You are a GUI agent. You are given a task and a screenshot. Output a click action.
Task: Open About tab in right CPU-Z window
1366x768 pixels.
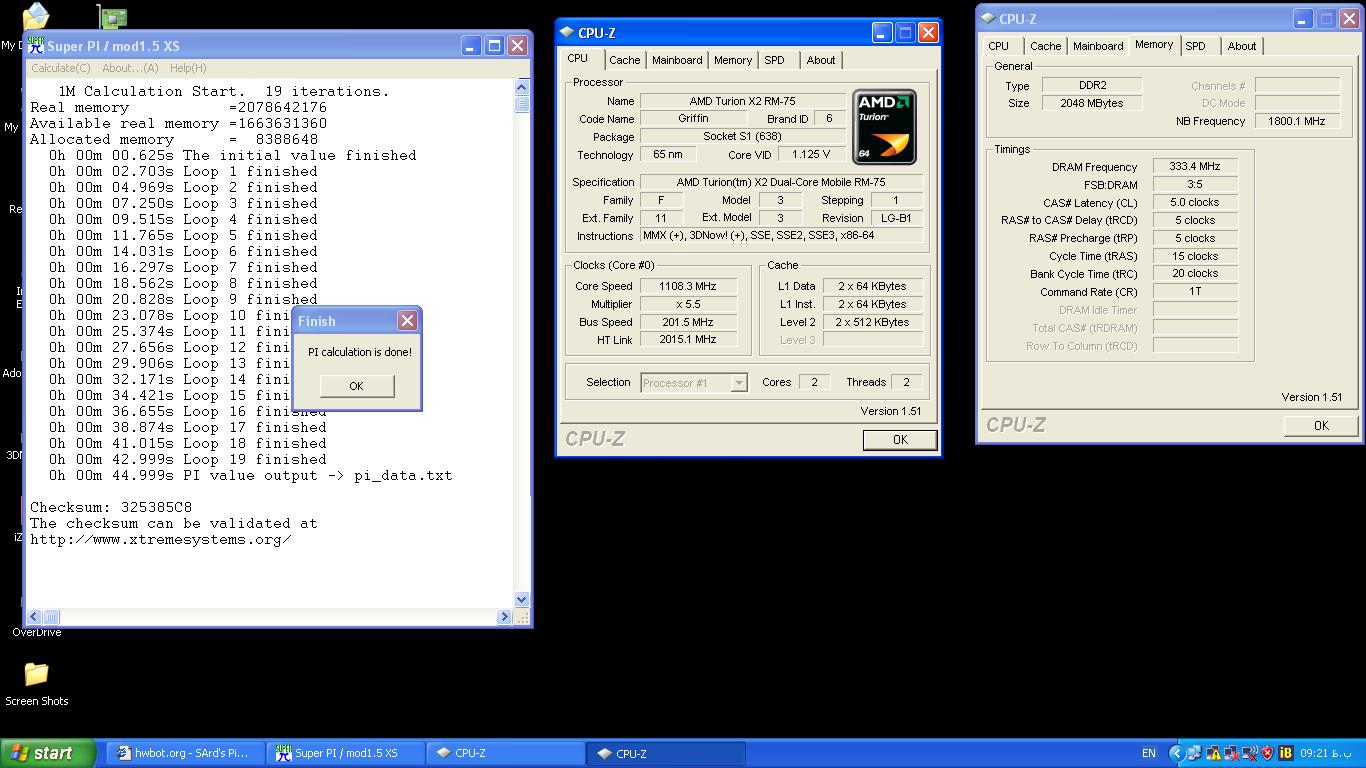[x=1242, y=46]
